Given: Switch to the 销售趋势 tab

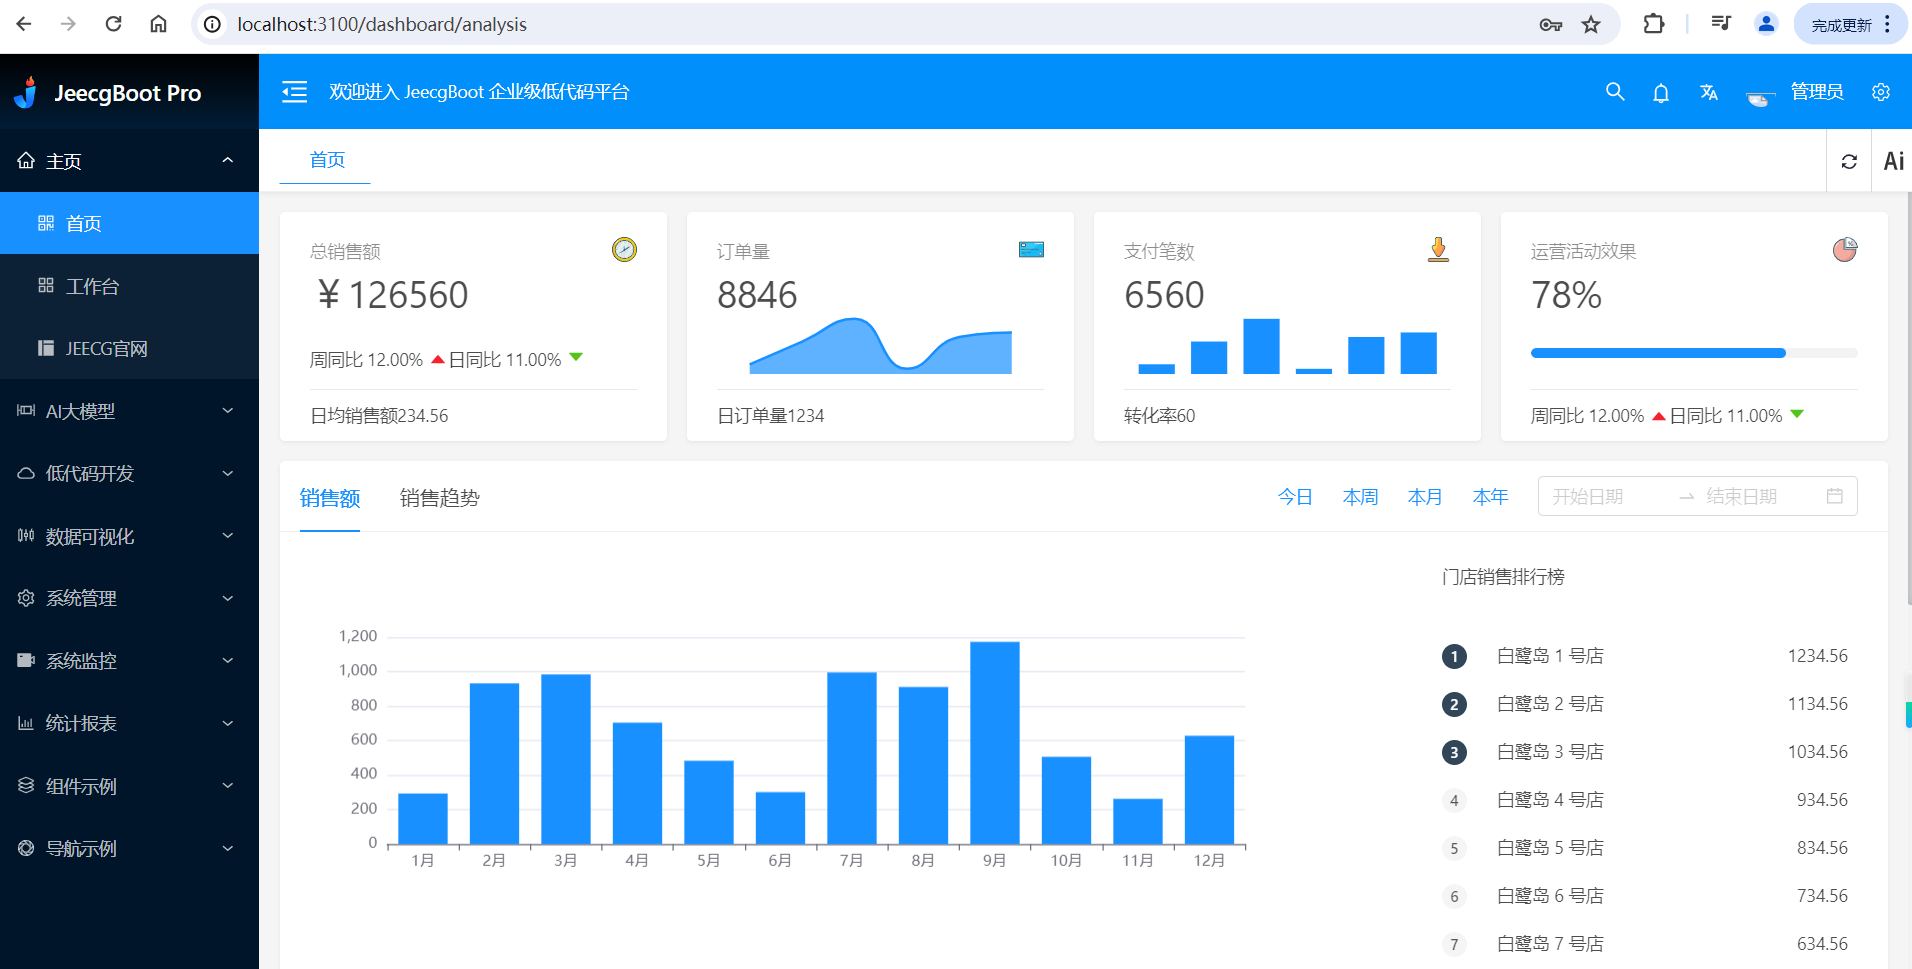Looking at the screenshot, I should [440, 498].
